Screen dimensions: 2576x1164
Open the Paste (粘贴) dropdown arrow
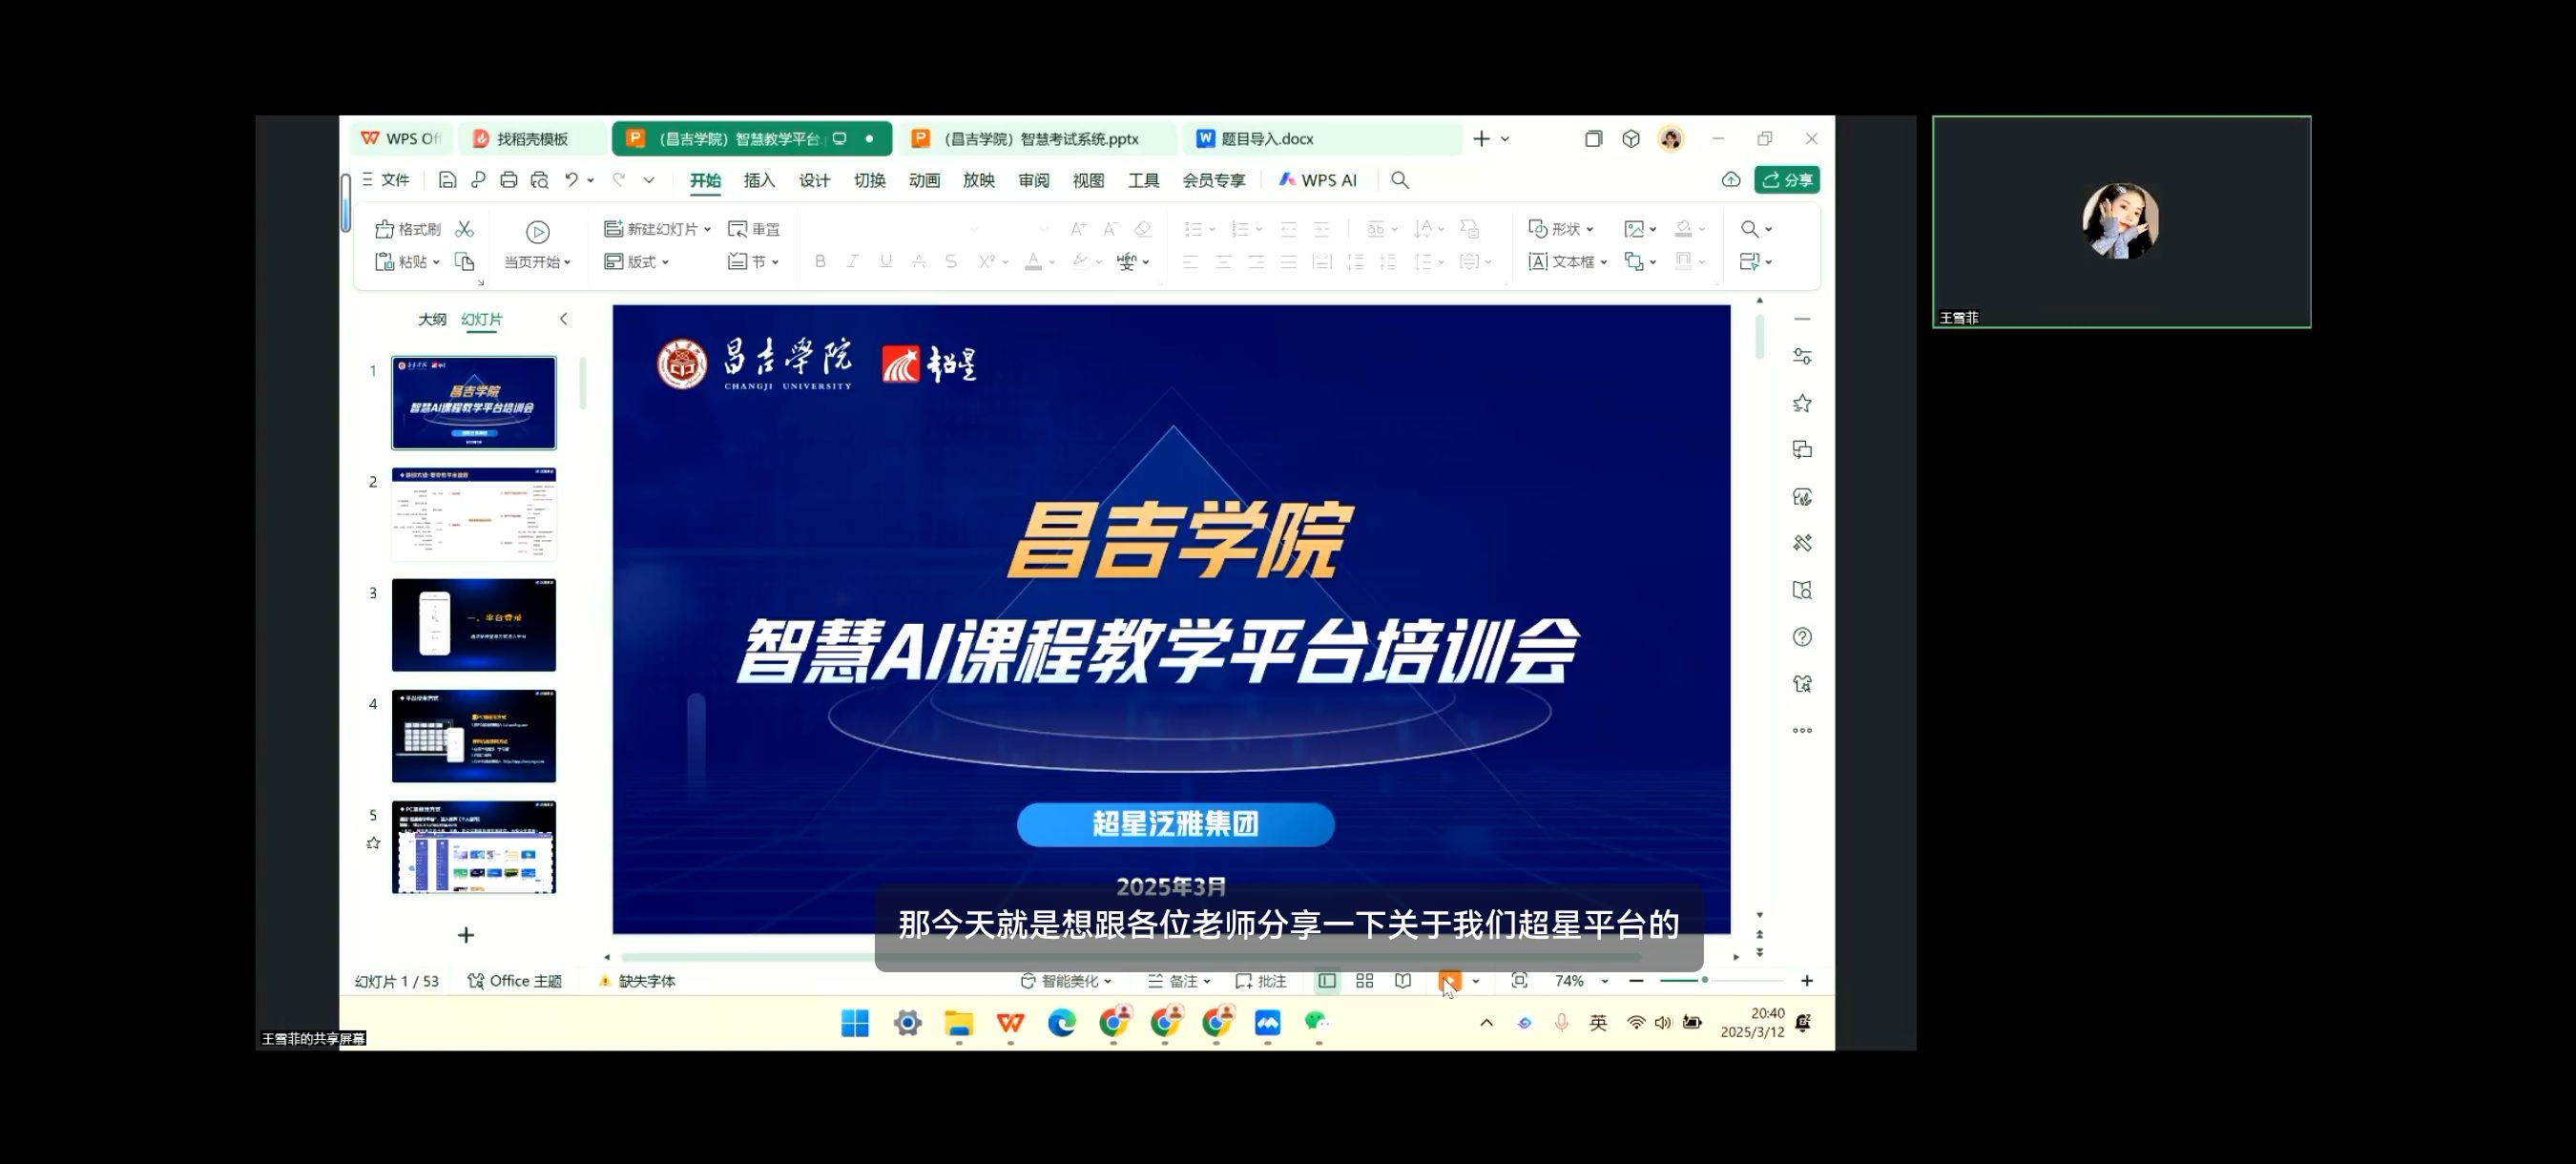click(x=436, y=262)
